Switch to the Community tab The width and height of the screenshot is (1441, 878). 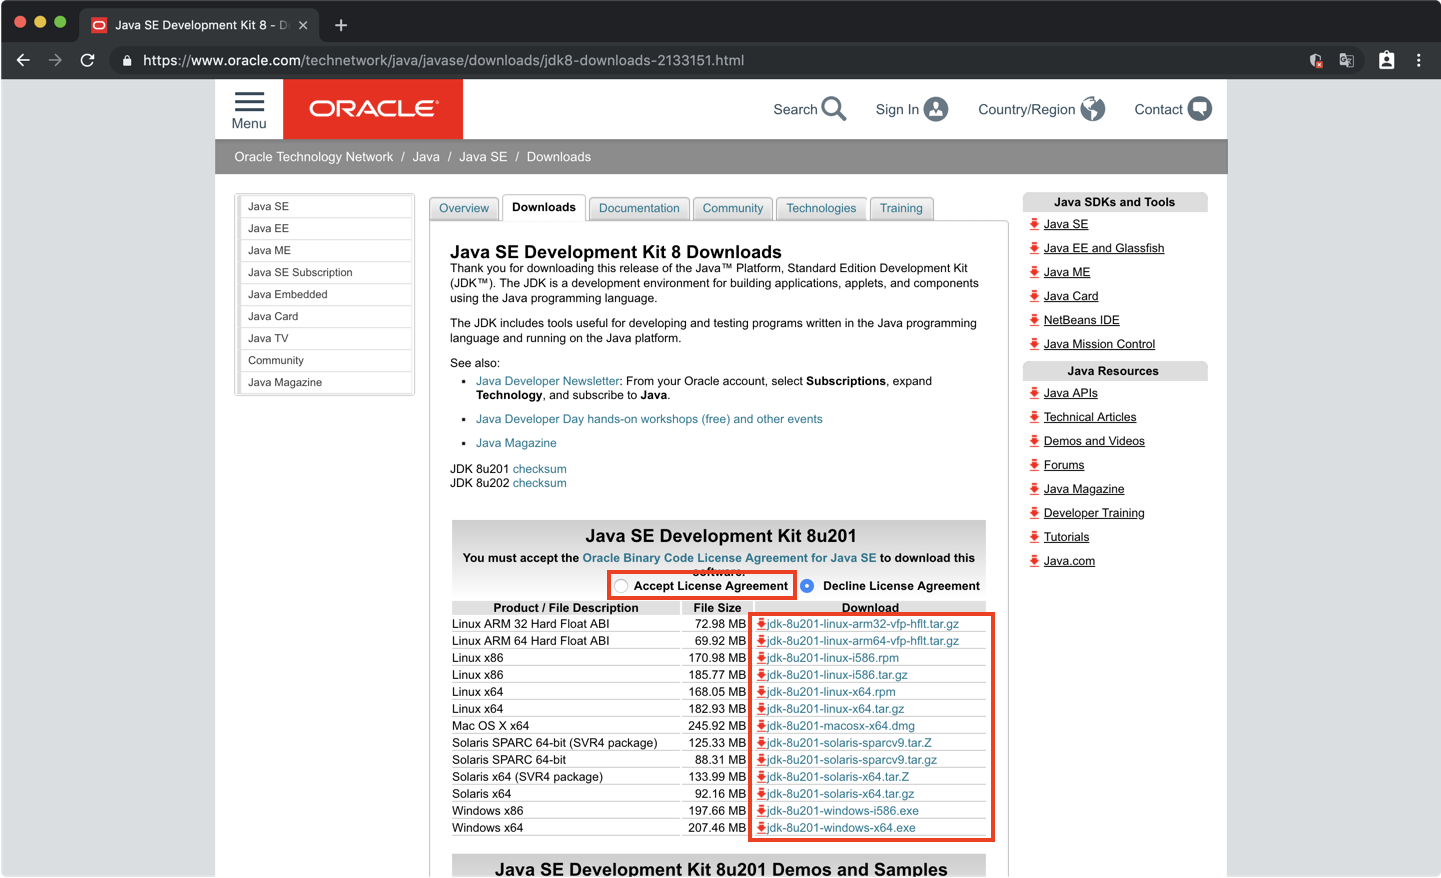tap(732, 208)
